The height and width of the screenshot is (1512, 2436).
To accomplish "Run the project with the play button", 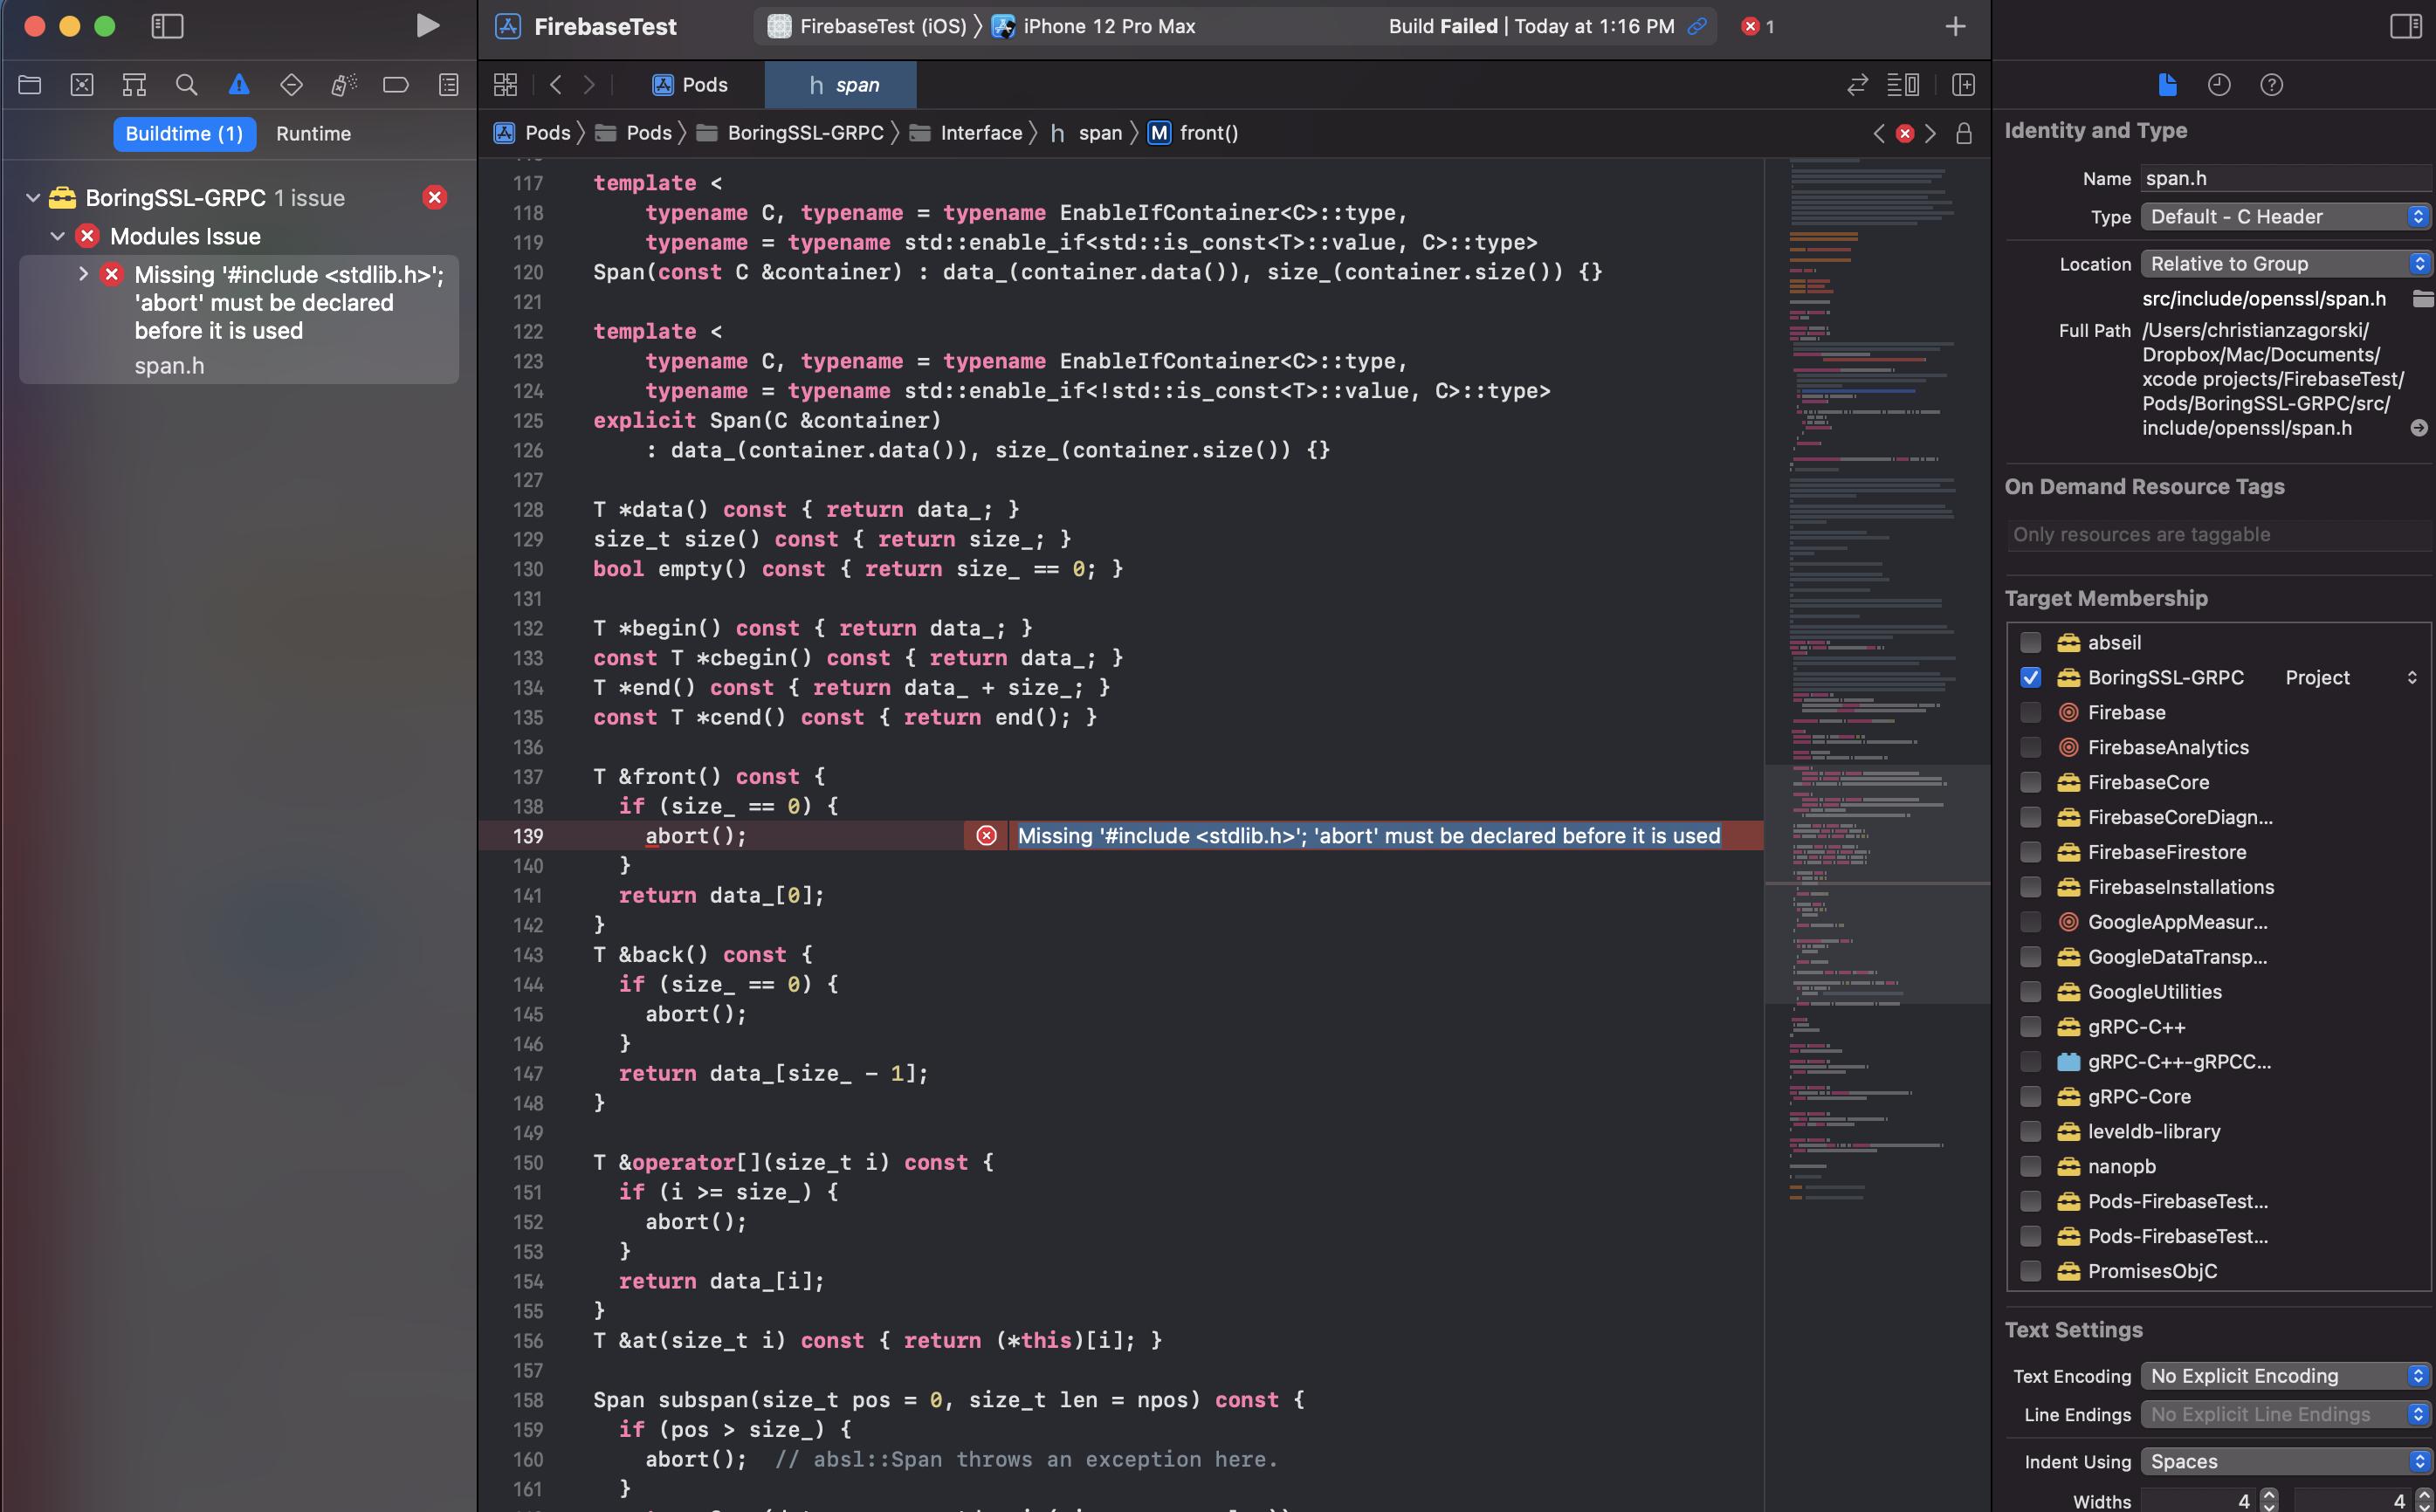I will coord(427,26).
